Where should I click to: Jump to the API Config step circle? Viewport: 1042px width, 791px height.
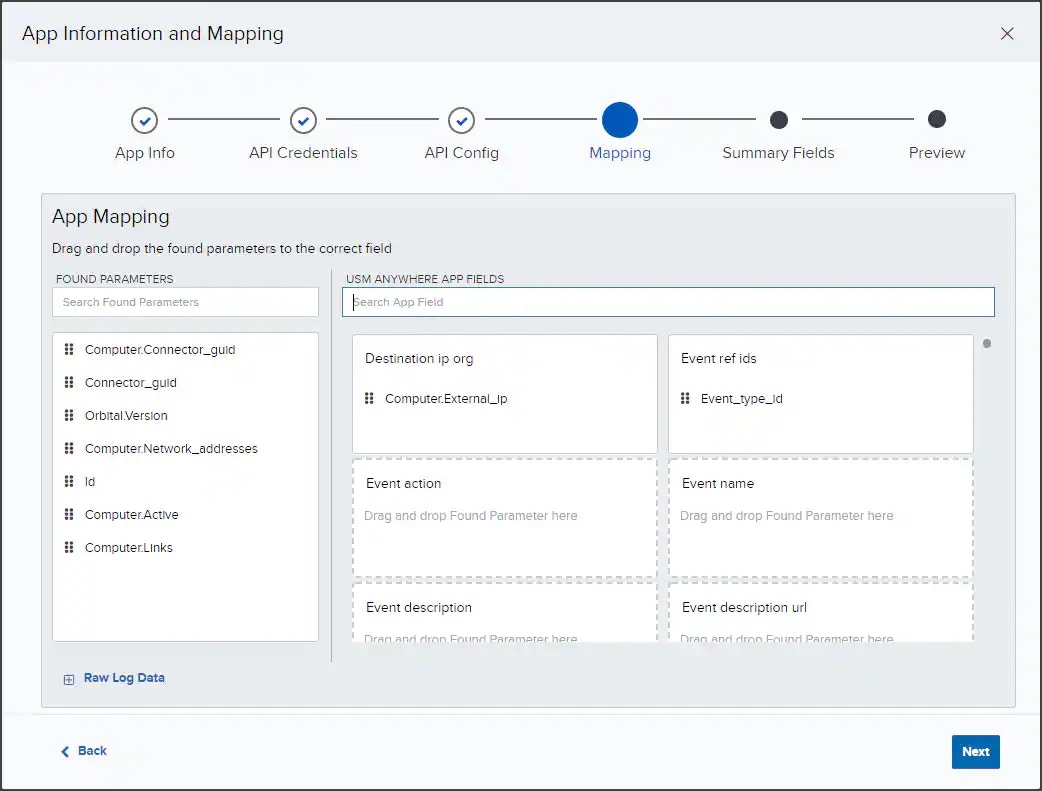coord(461,121)
